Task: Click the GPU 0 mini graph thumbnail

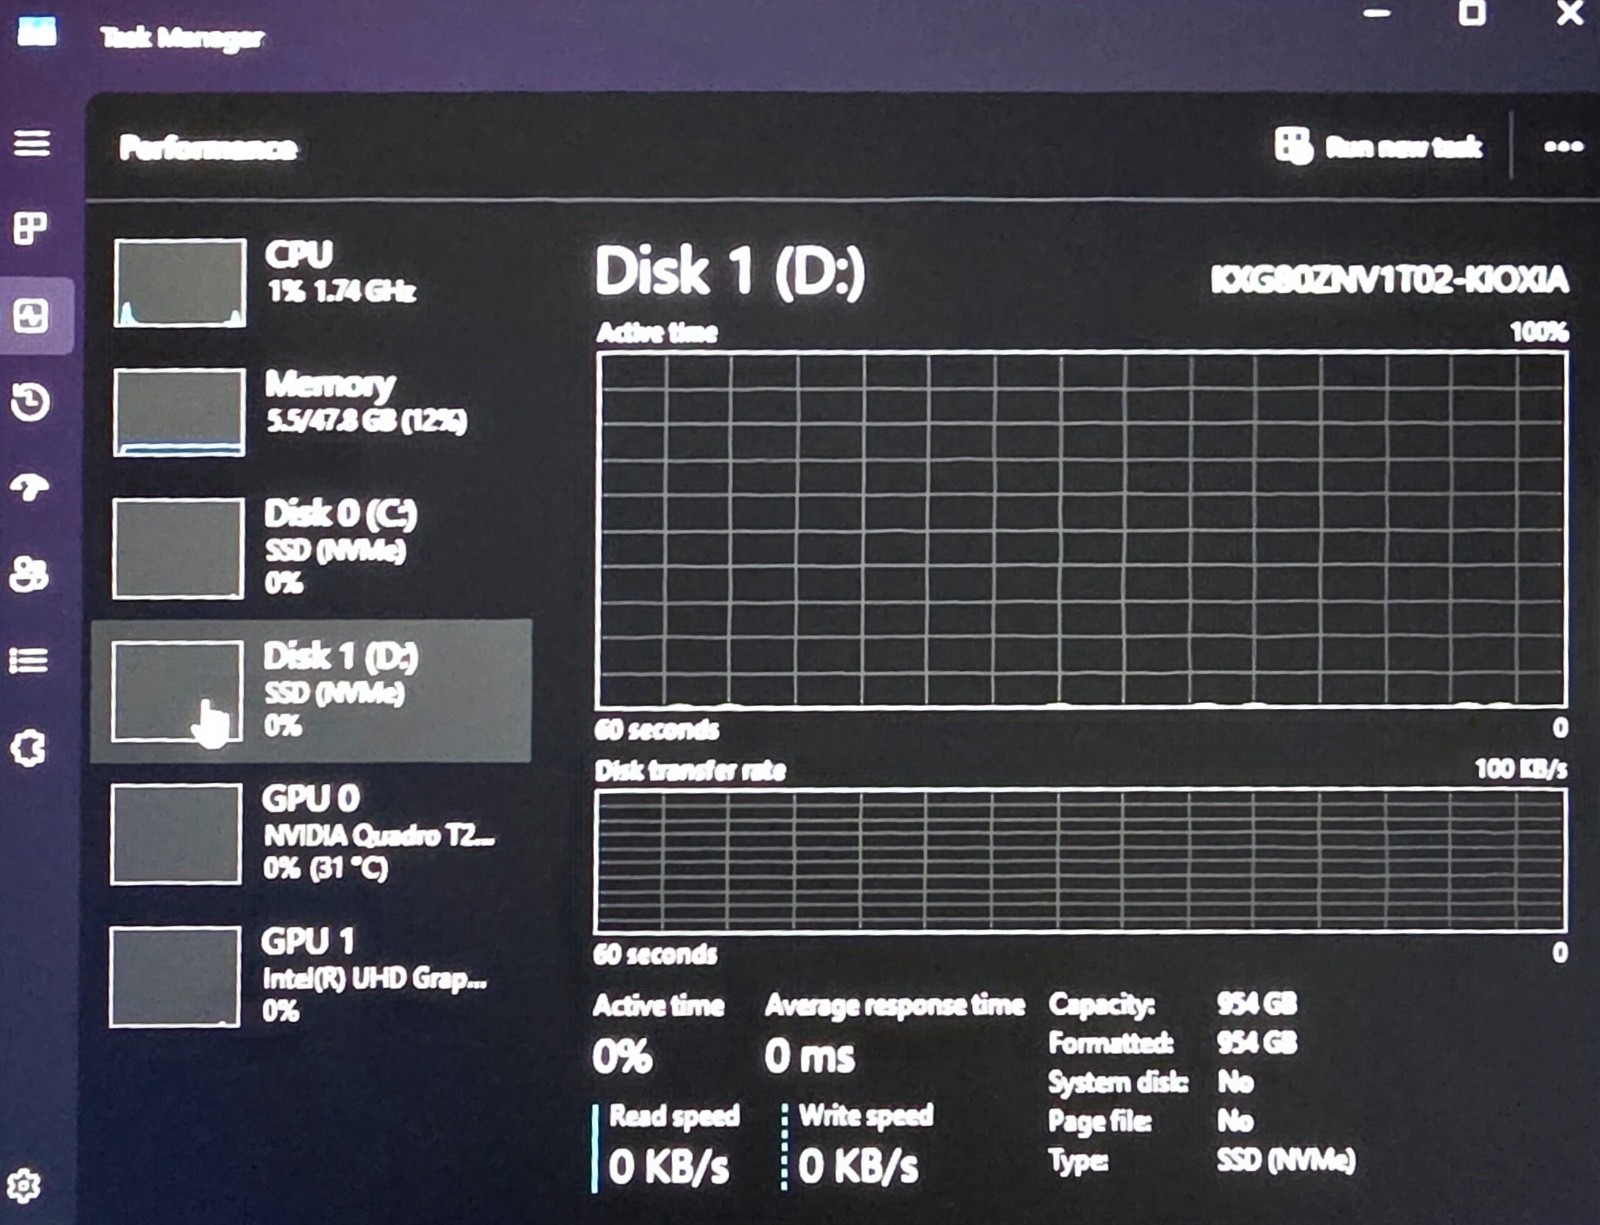Action: (176, 834)
